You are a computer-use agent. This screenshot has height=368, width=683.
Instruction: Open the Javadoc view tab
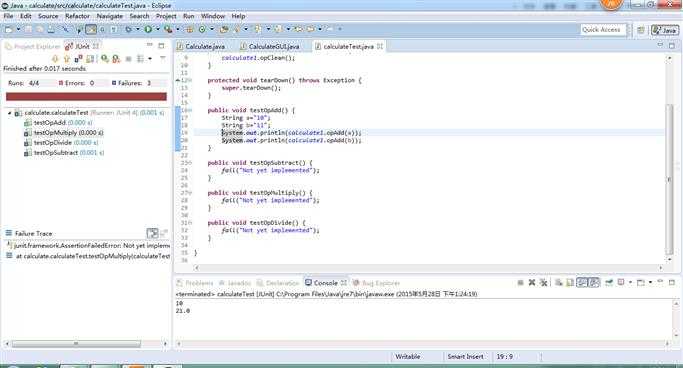235,283
